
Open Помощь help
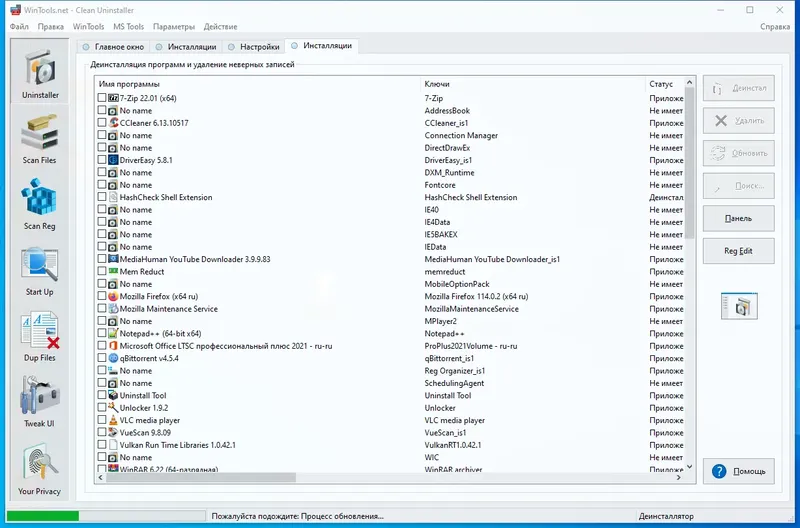738,471
